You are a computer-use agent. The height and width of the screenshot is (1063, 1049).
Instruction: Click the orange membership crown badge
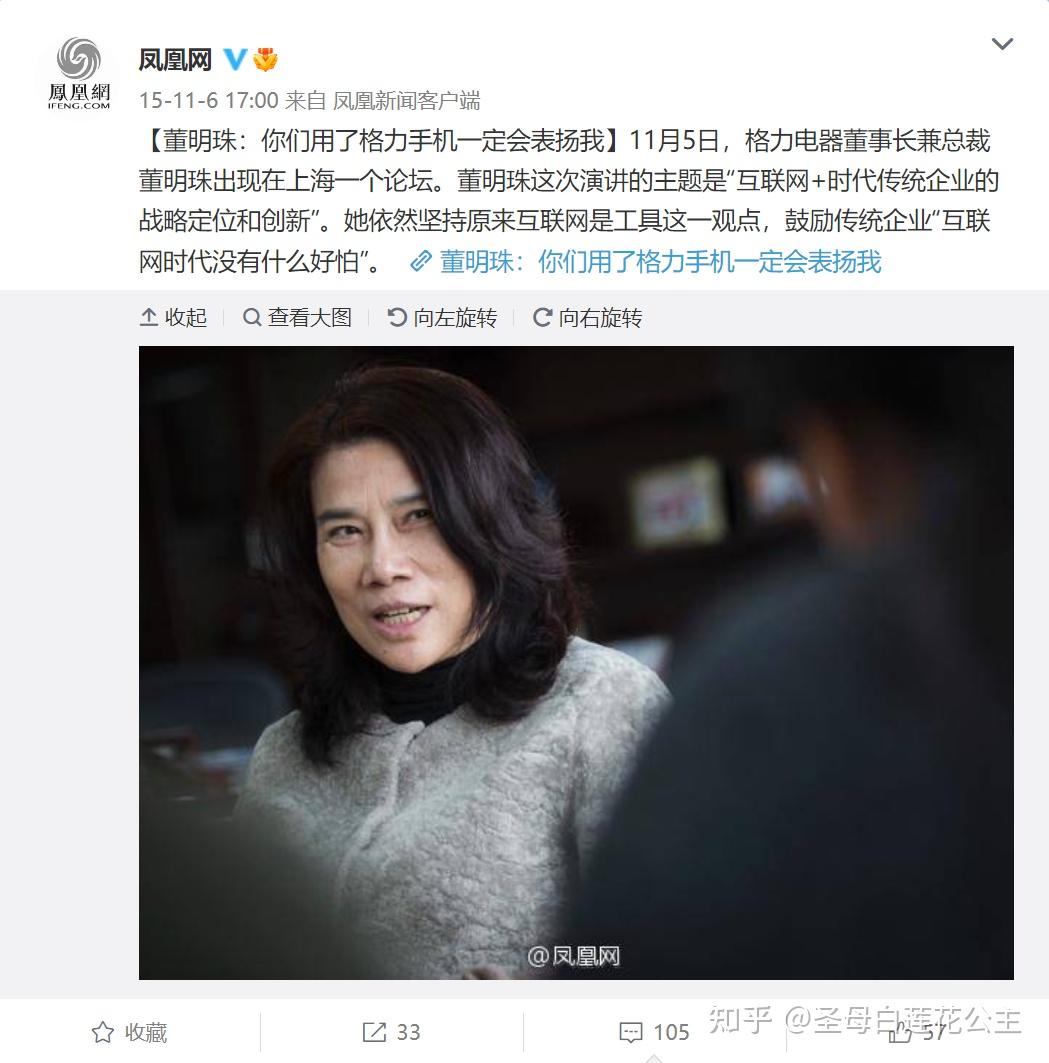[265, 60]
